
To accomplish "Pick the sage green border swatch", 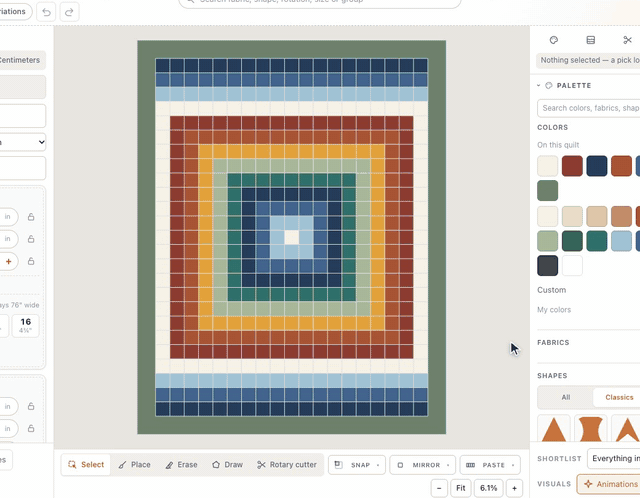I will (547, 191).
